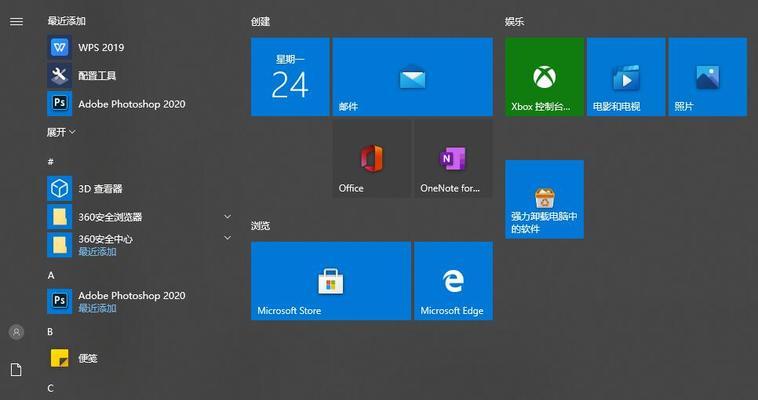758x400 pixels.
Task: Open the OneNote for... tile
Action: coord(453,159)
